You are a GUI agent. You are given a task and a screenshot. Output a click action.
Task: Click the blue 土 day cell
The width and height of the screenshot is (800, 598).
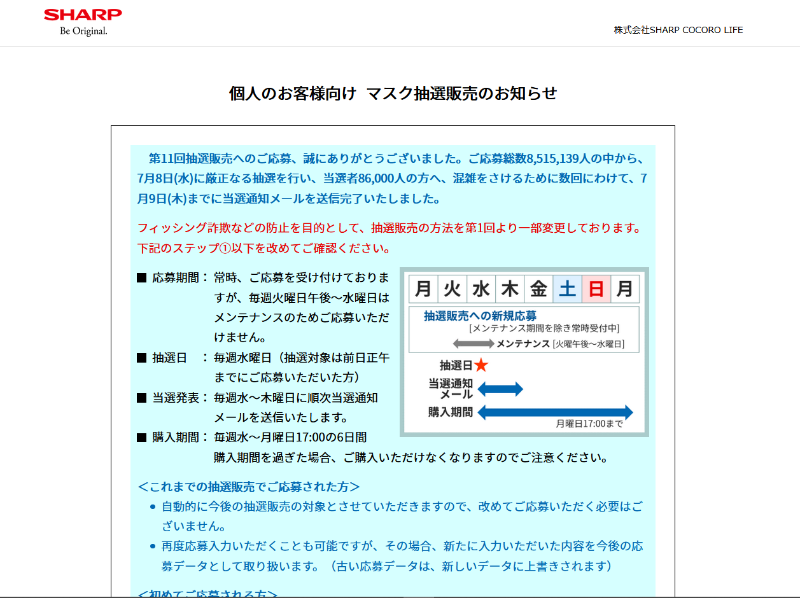point(567,289)
